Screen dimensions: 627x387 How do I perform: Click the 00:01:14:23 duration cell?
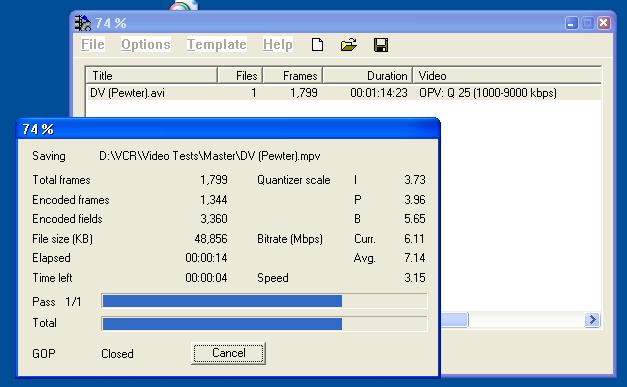pos(379,93)
